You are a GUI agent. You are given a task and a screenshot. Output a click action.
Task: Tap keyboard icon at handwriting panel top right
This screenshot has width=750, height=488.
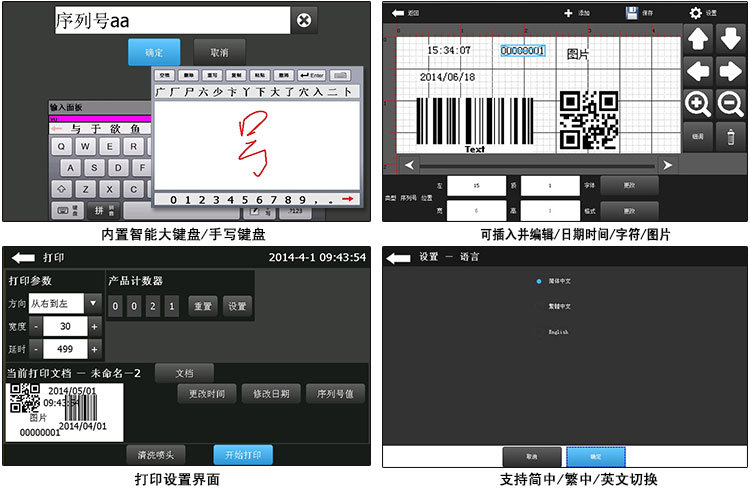pos(340,75)
